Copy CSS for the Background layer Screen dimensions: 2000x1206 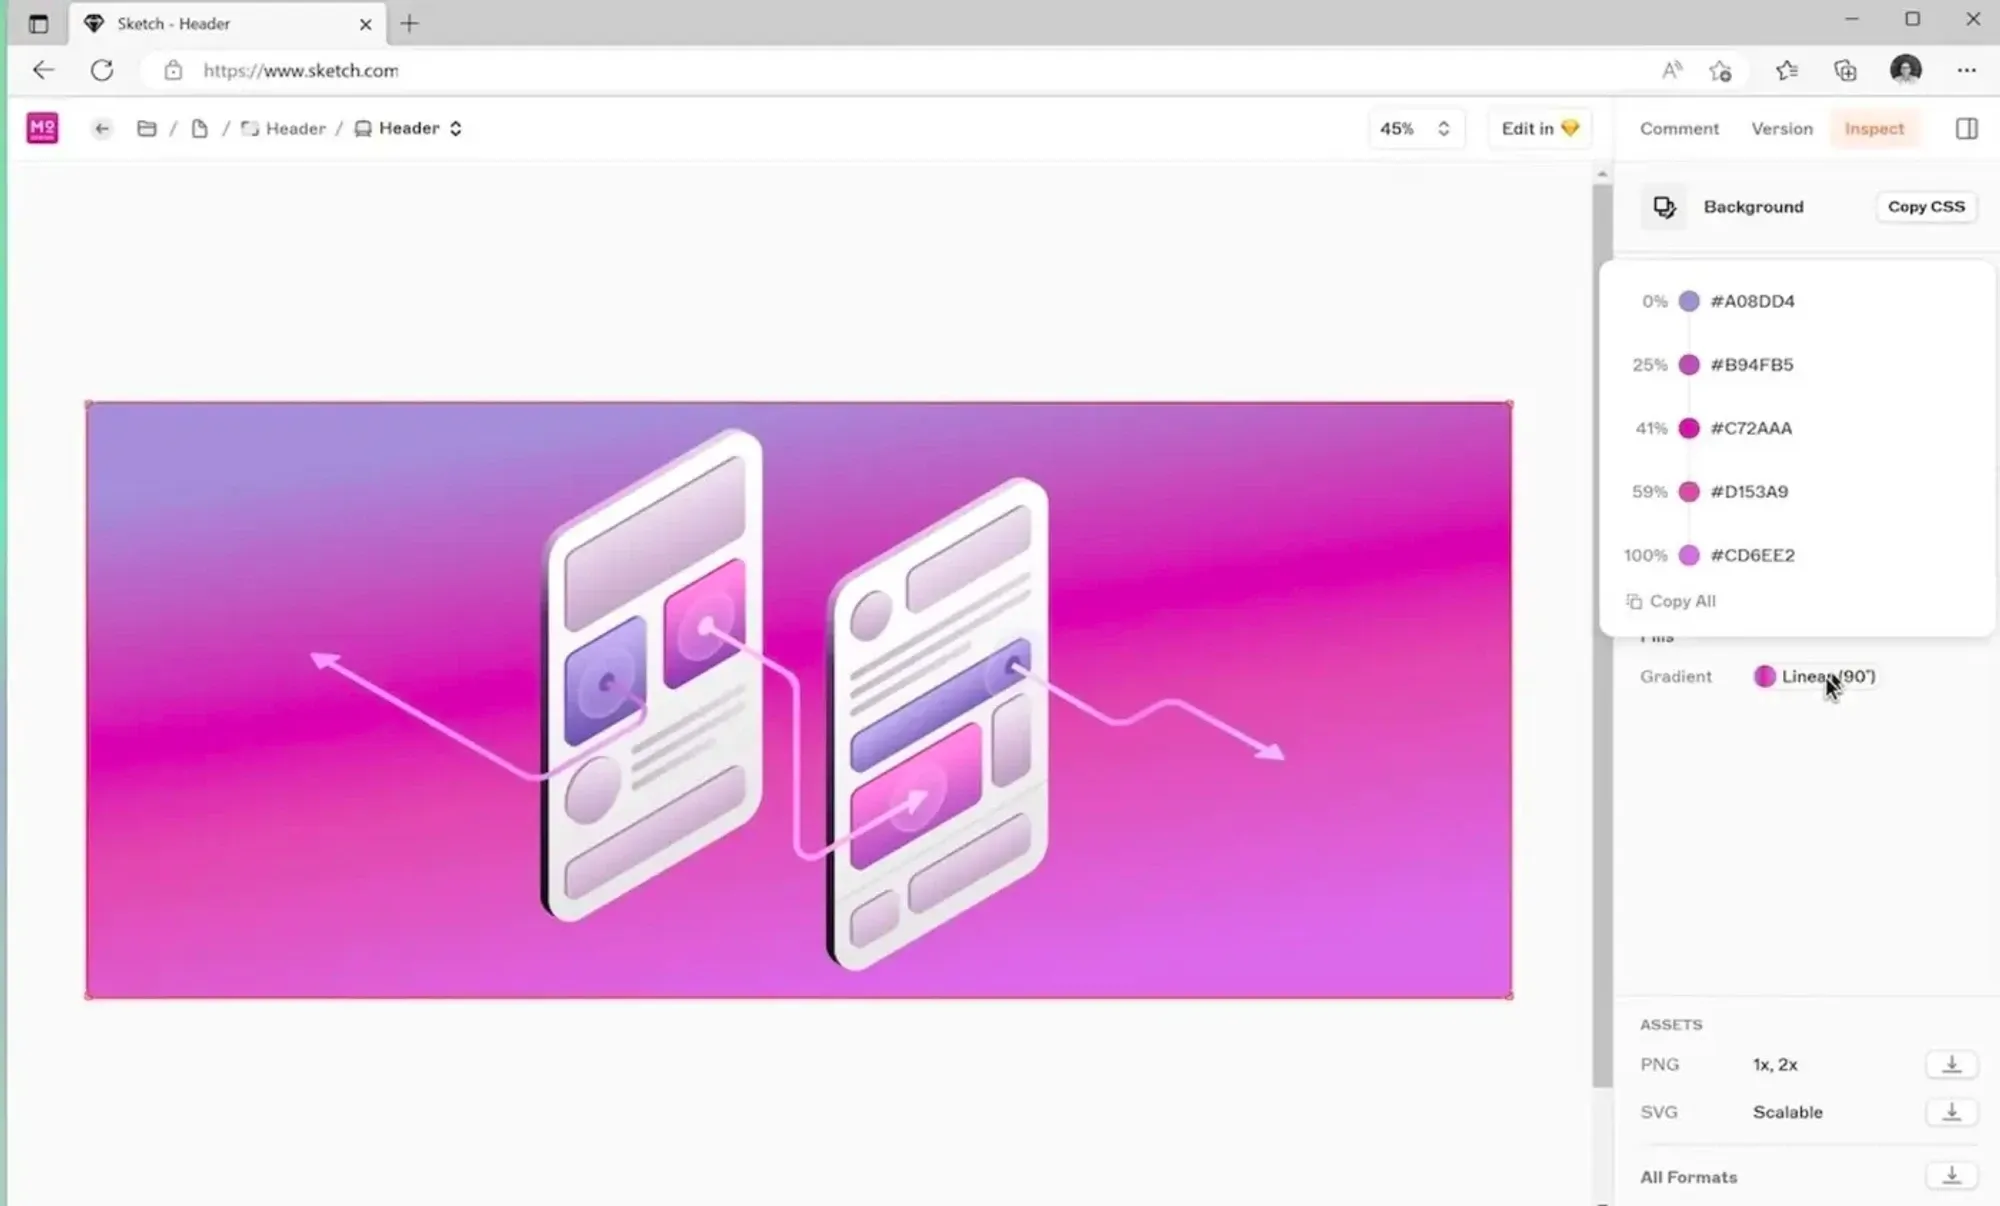pos(1926,207)
